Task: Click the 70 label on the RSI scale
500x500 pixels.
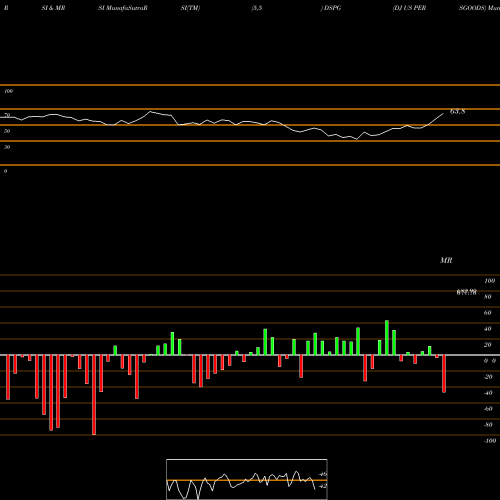Action: pos(7,115)
